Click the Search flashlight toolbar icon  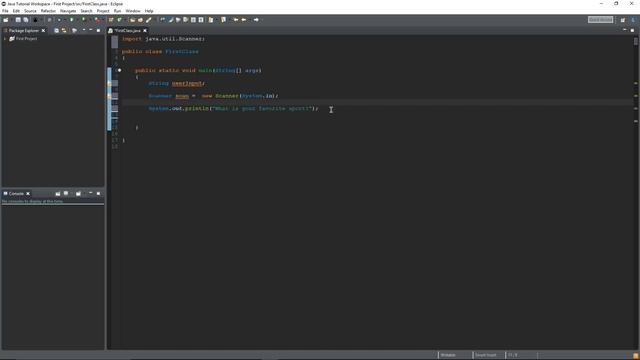point(149,20)
